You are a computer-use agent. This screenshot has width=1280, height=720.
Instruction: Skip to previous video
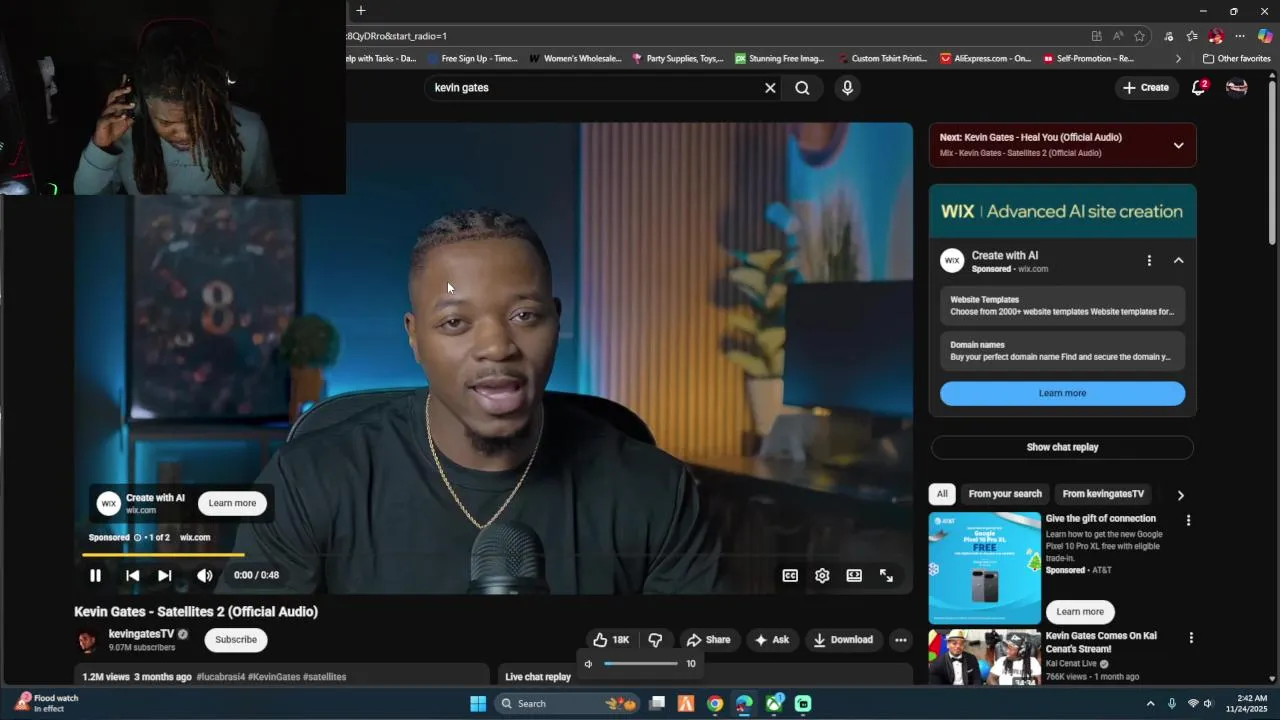[132, 575]
